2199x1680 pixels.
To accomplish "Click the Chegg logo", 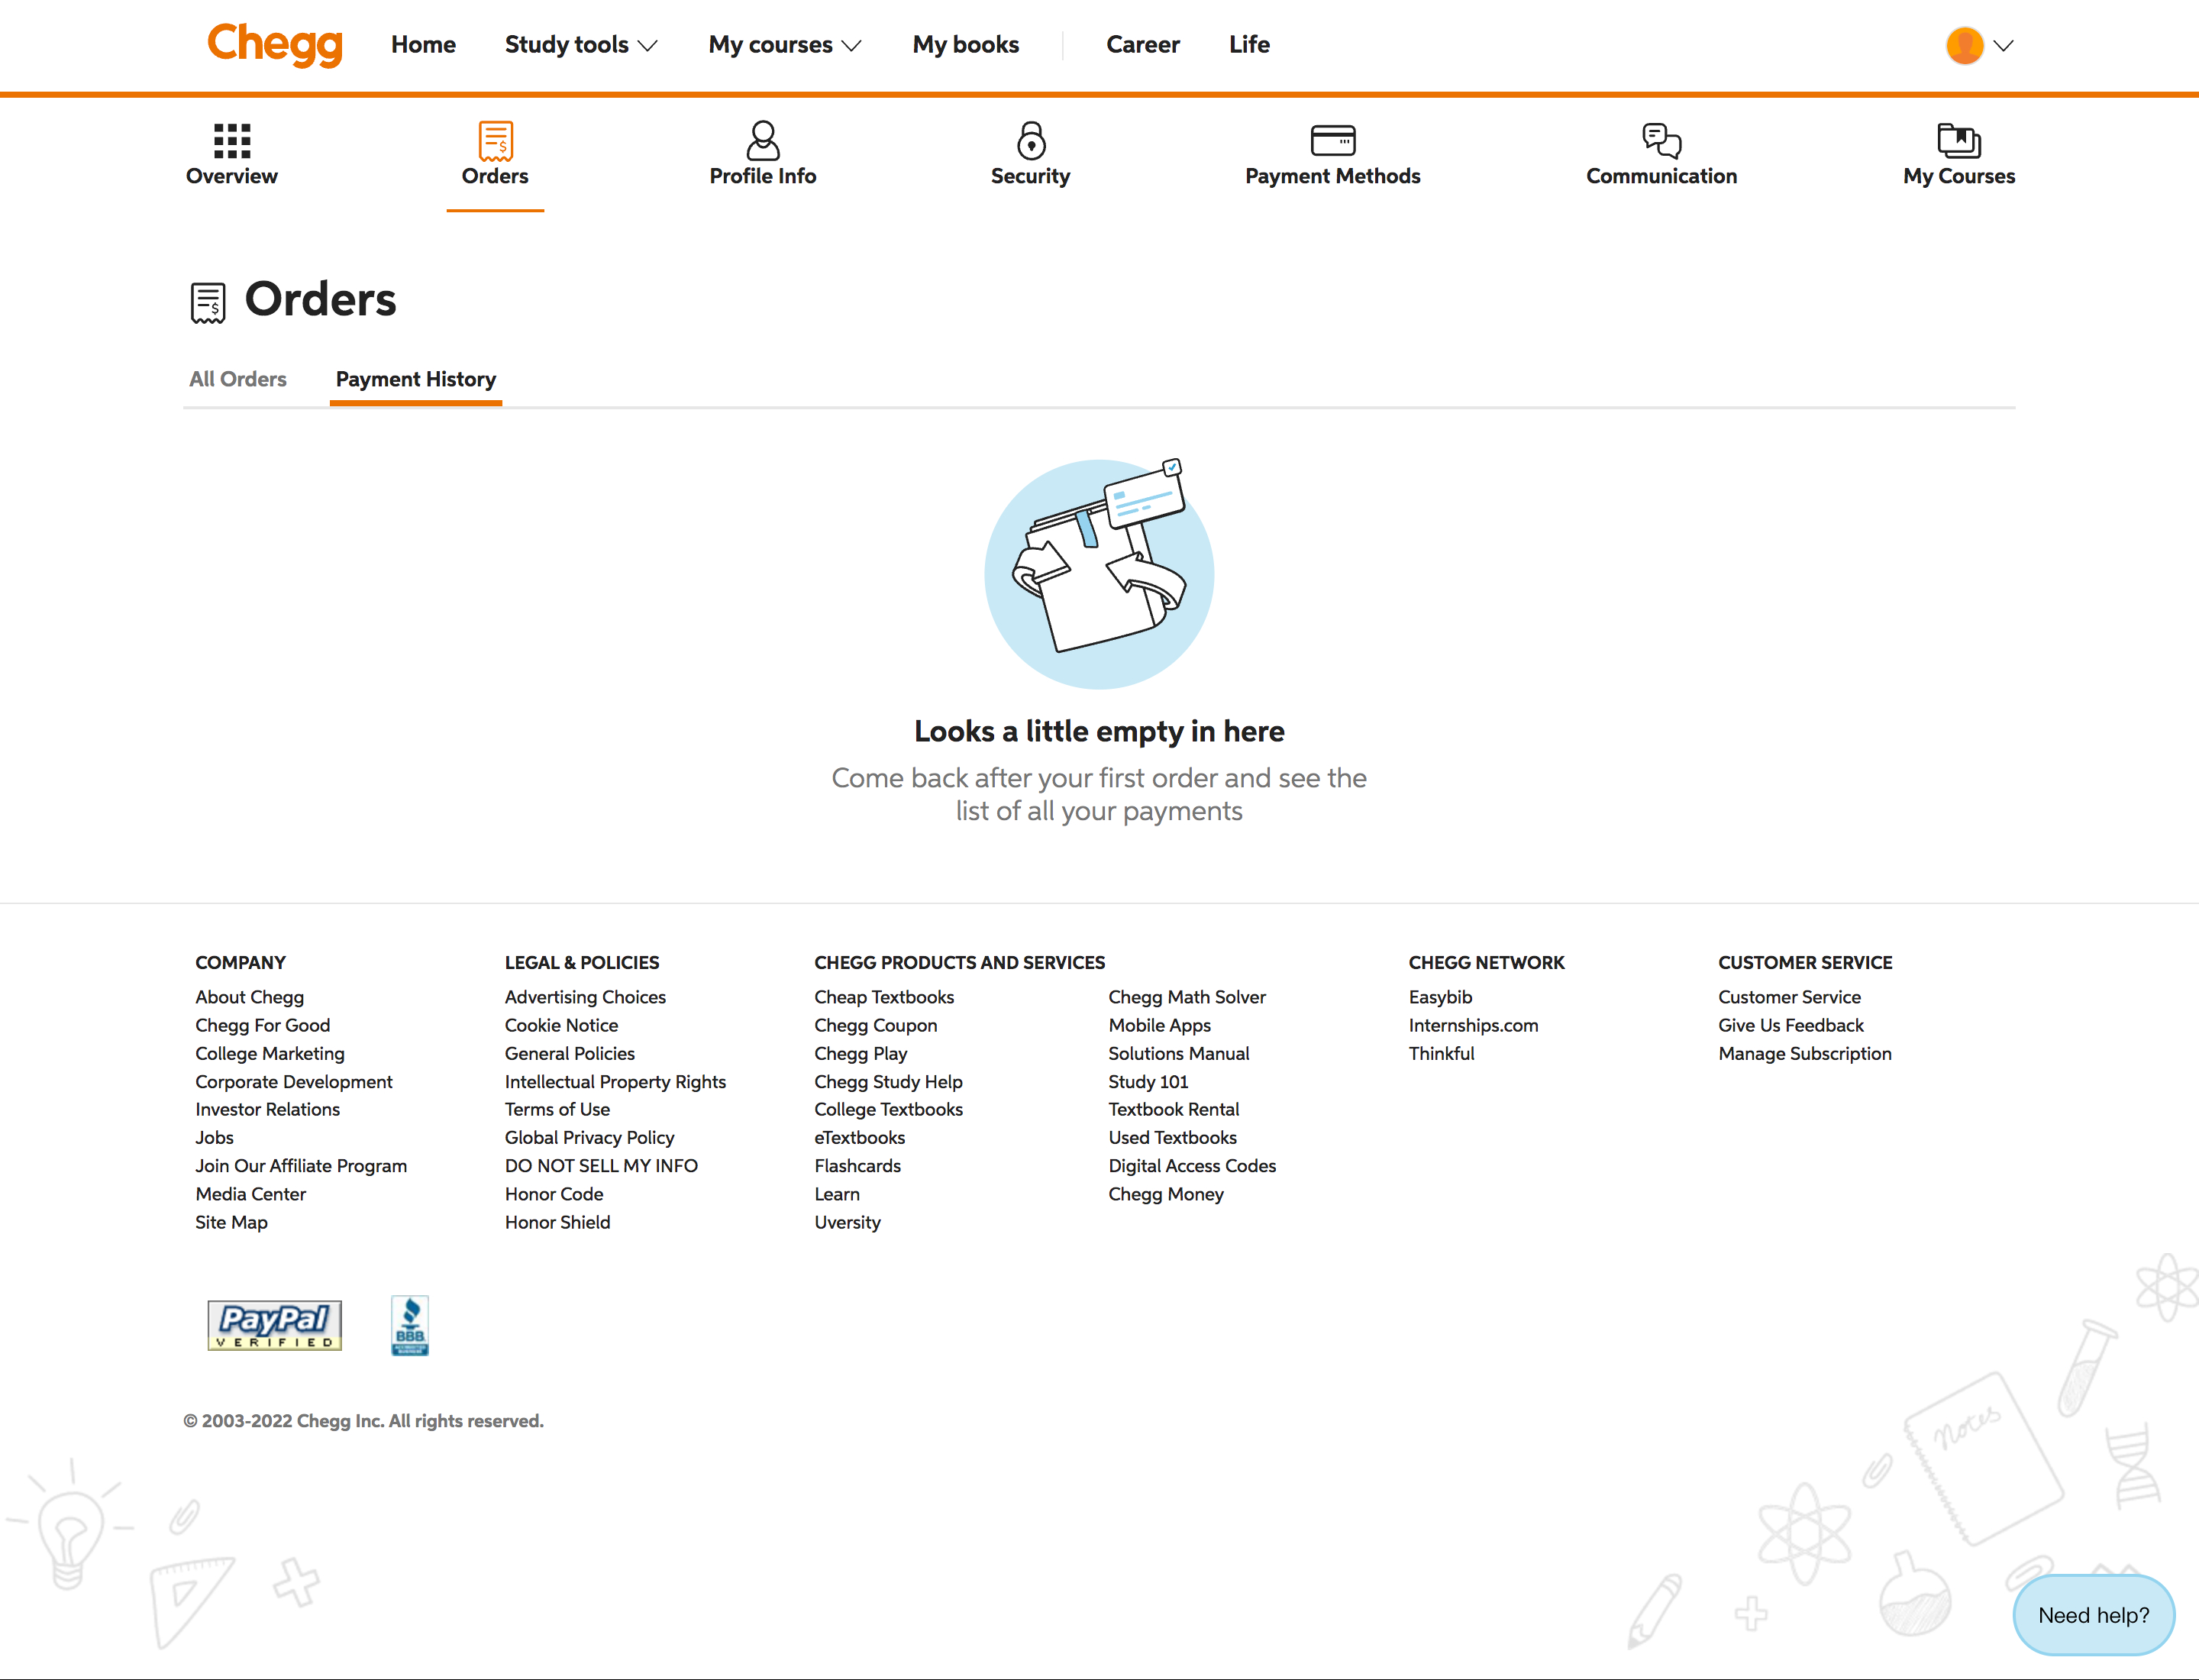I will coord(274,45).
